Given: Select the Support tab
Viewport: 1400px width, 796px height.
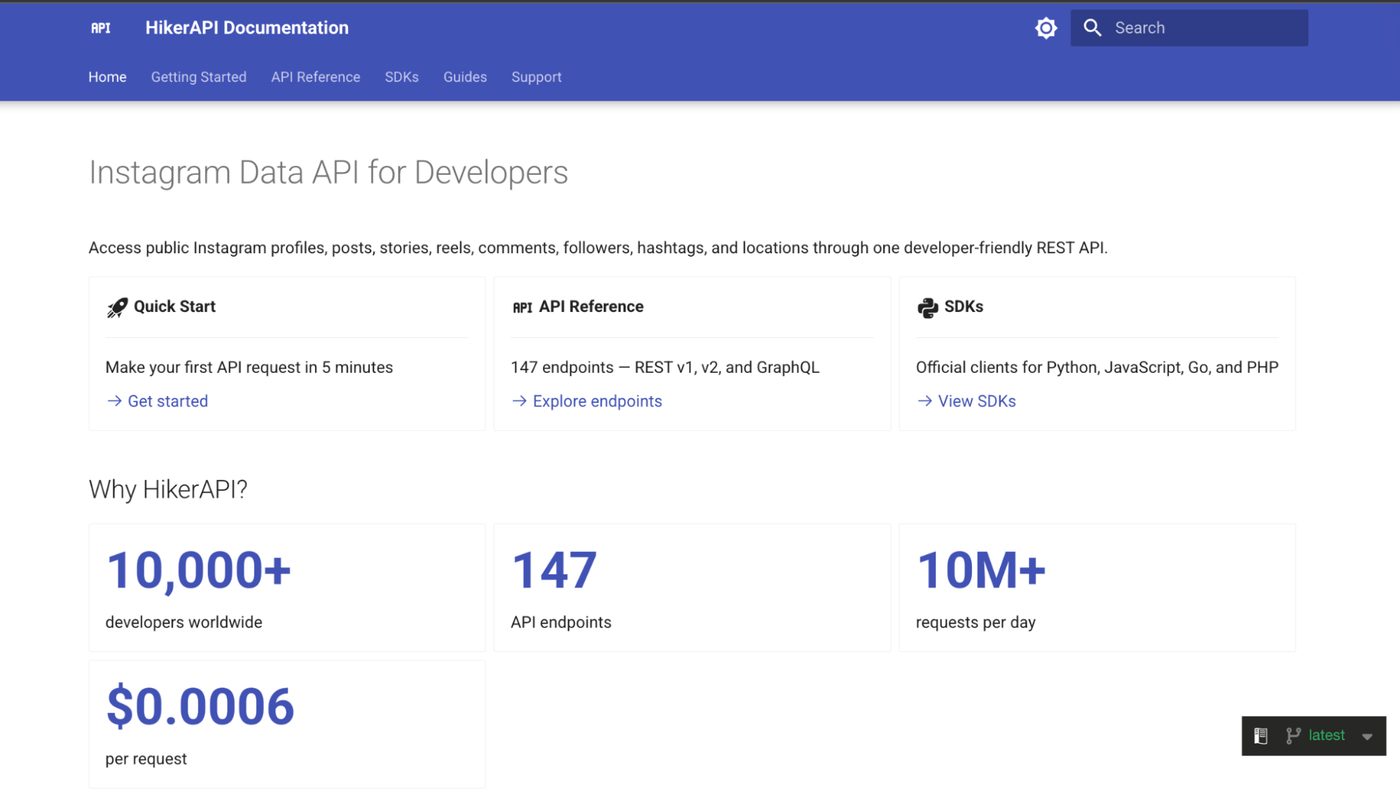Looking at the screenshot, I should pos(536,77).
